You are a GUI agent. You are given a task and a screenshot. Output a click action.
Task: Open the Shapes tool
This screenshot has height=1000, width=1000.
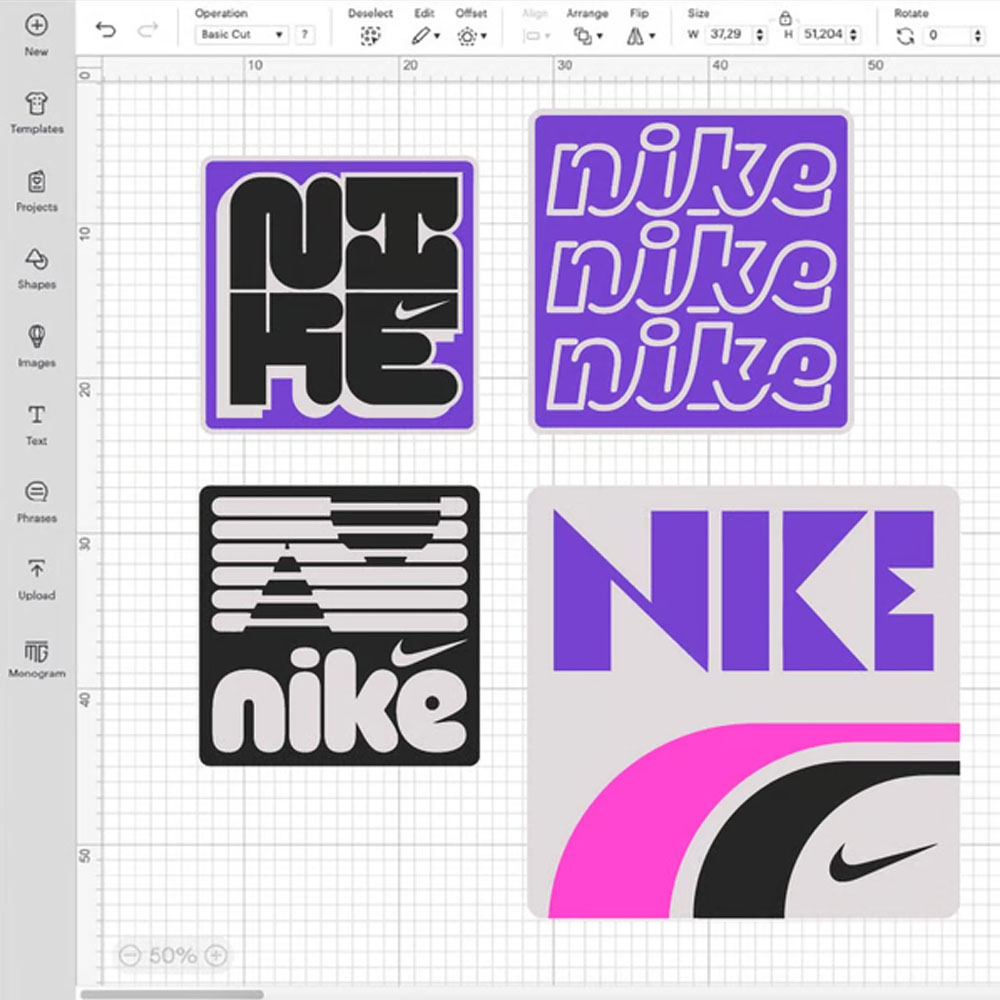click(36, 260)
